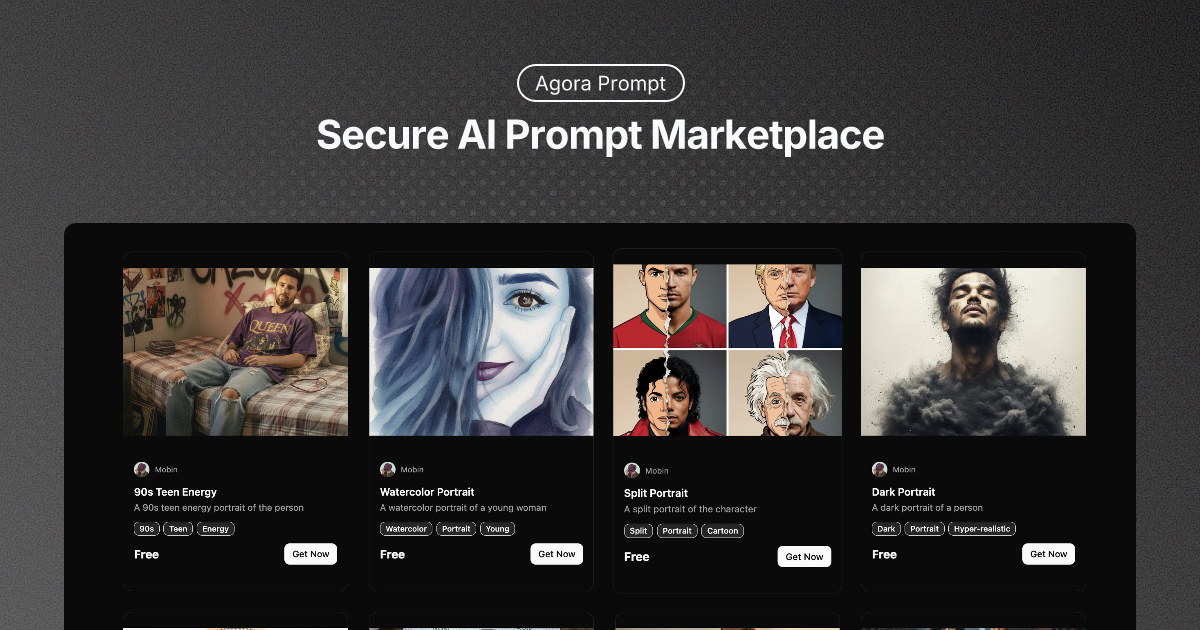Click the Mobin avatar on Watercolor Portrait card
The height and width of the screenshot is (630, 1200).
pyautogui.click(x=387, y=468)
